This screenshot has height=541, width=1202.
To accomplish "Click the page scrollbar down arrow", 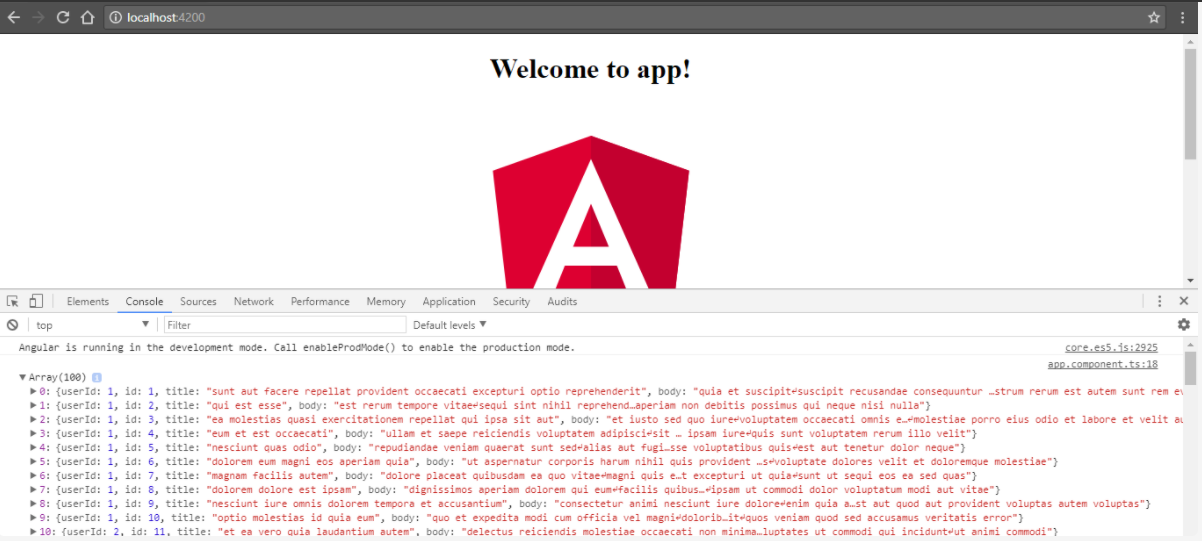I will pyautogui.click(x=1190, y=281).
